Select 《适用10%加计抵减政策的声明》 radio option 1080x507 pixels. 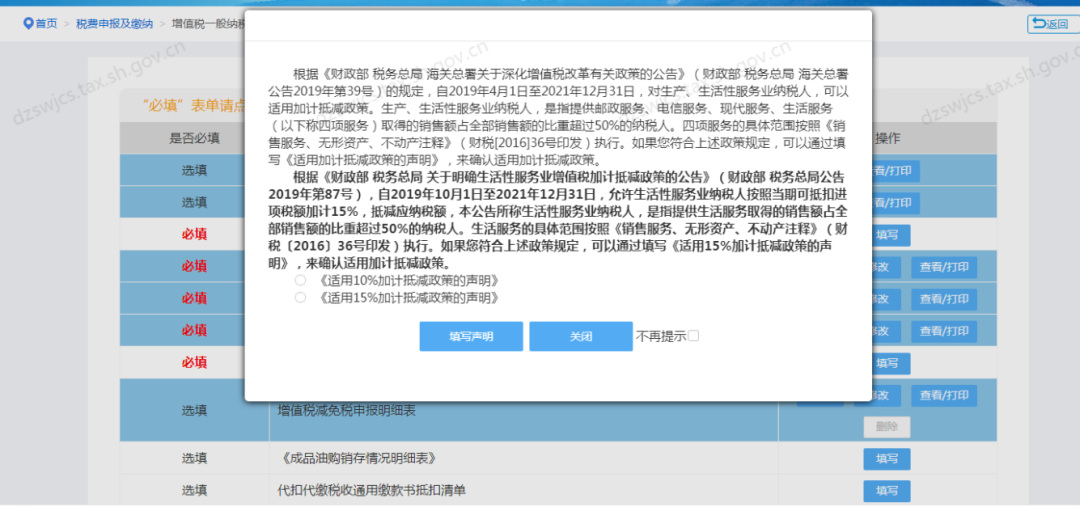pyautogui.click(x=300, y=281)
